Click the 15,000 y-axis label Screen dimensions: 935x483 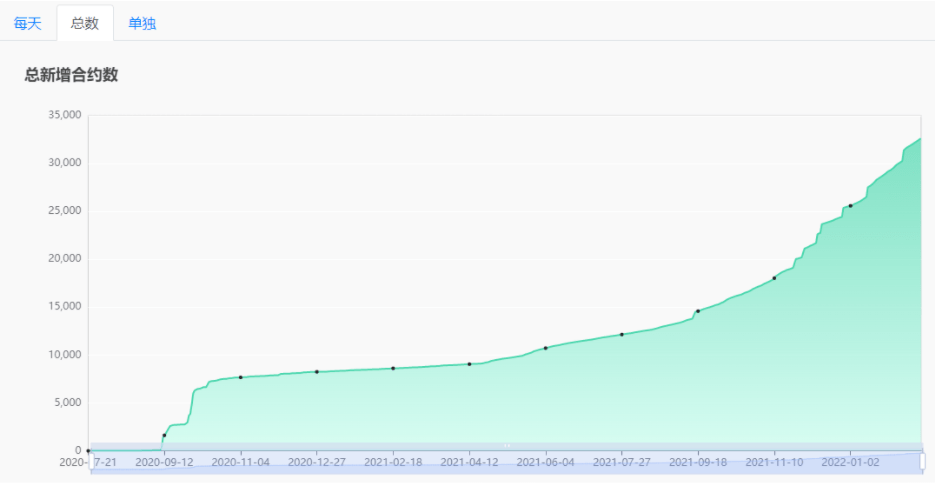(64, 307)
